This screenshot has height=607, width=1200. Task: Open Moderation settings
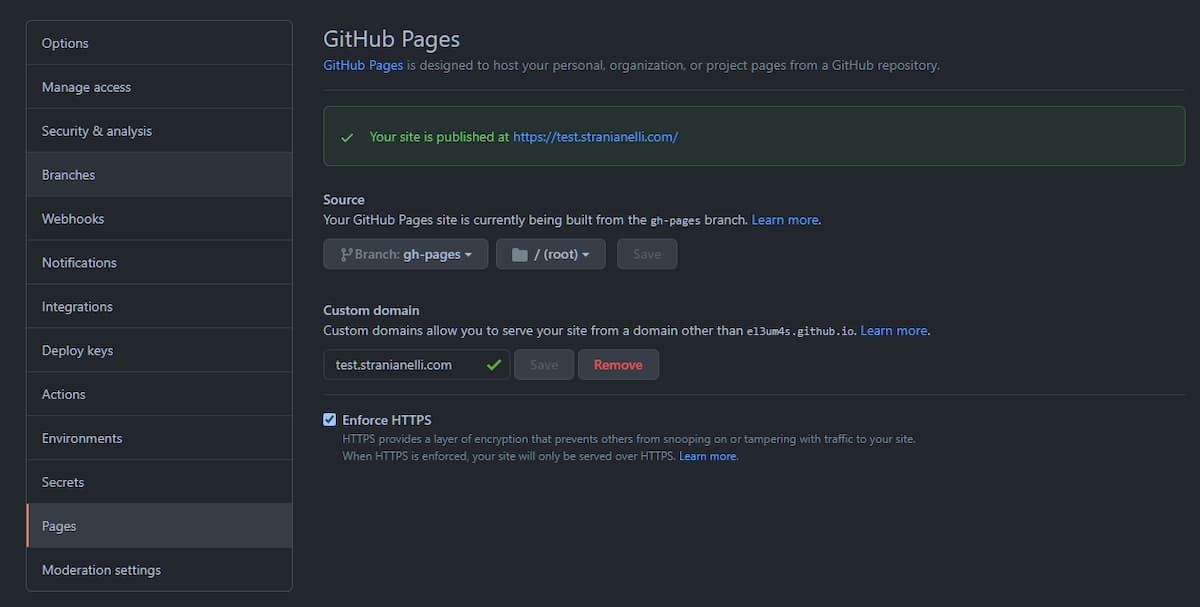coord(159,570)
